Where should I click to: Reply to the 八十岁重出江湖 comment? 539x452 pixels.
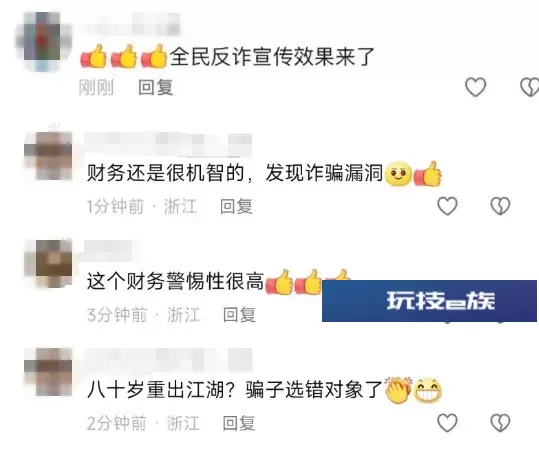(239, 423)
